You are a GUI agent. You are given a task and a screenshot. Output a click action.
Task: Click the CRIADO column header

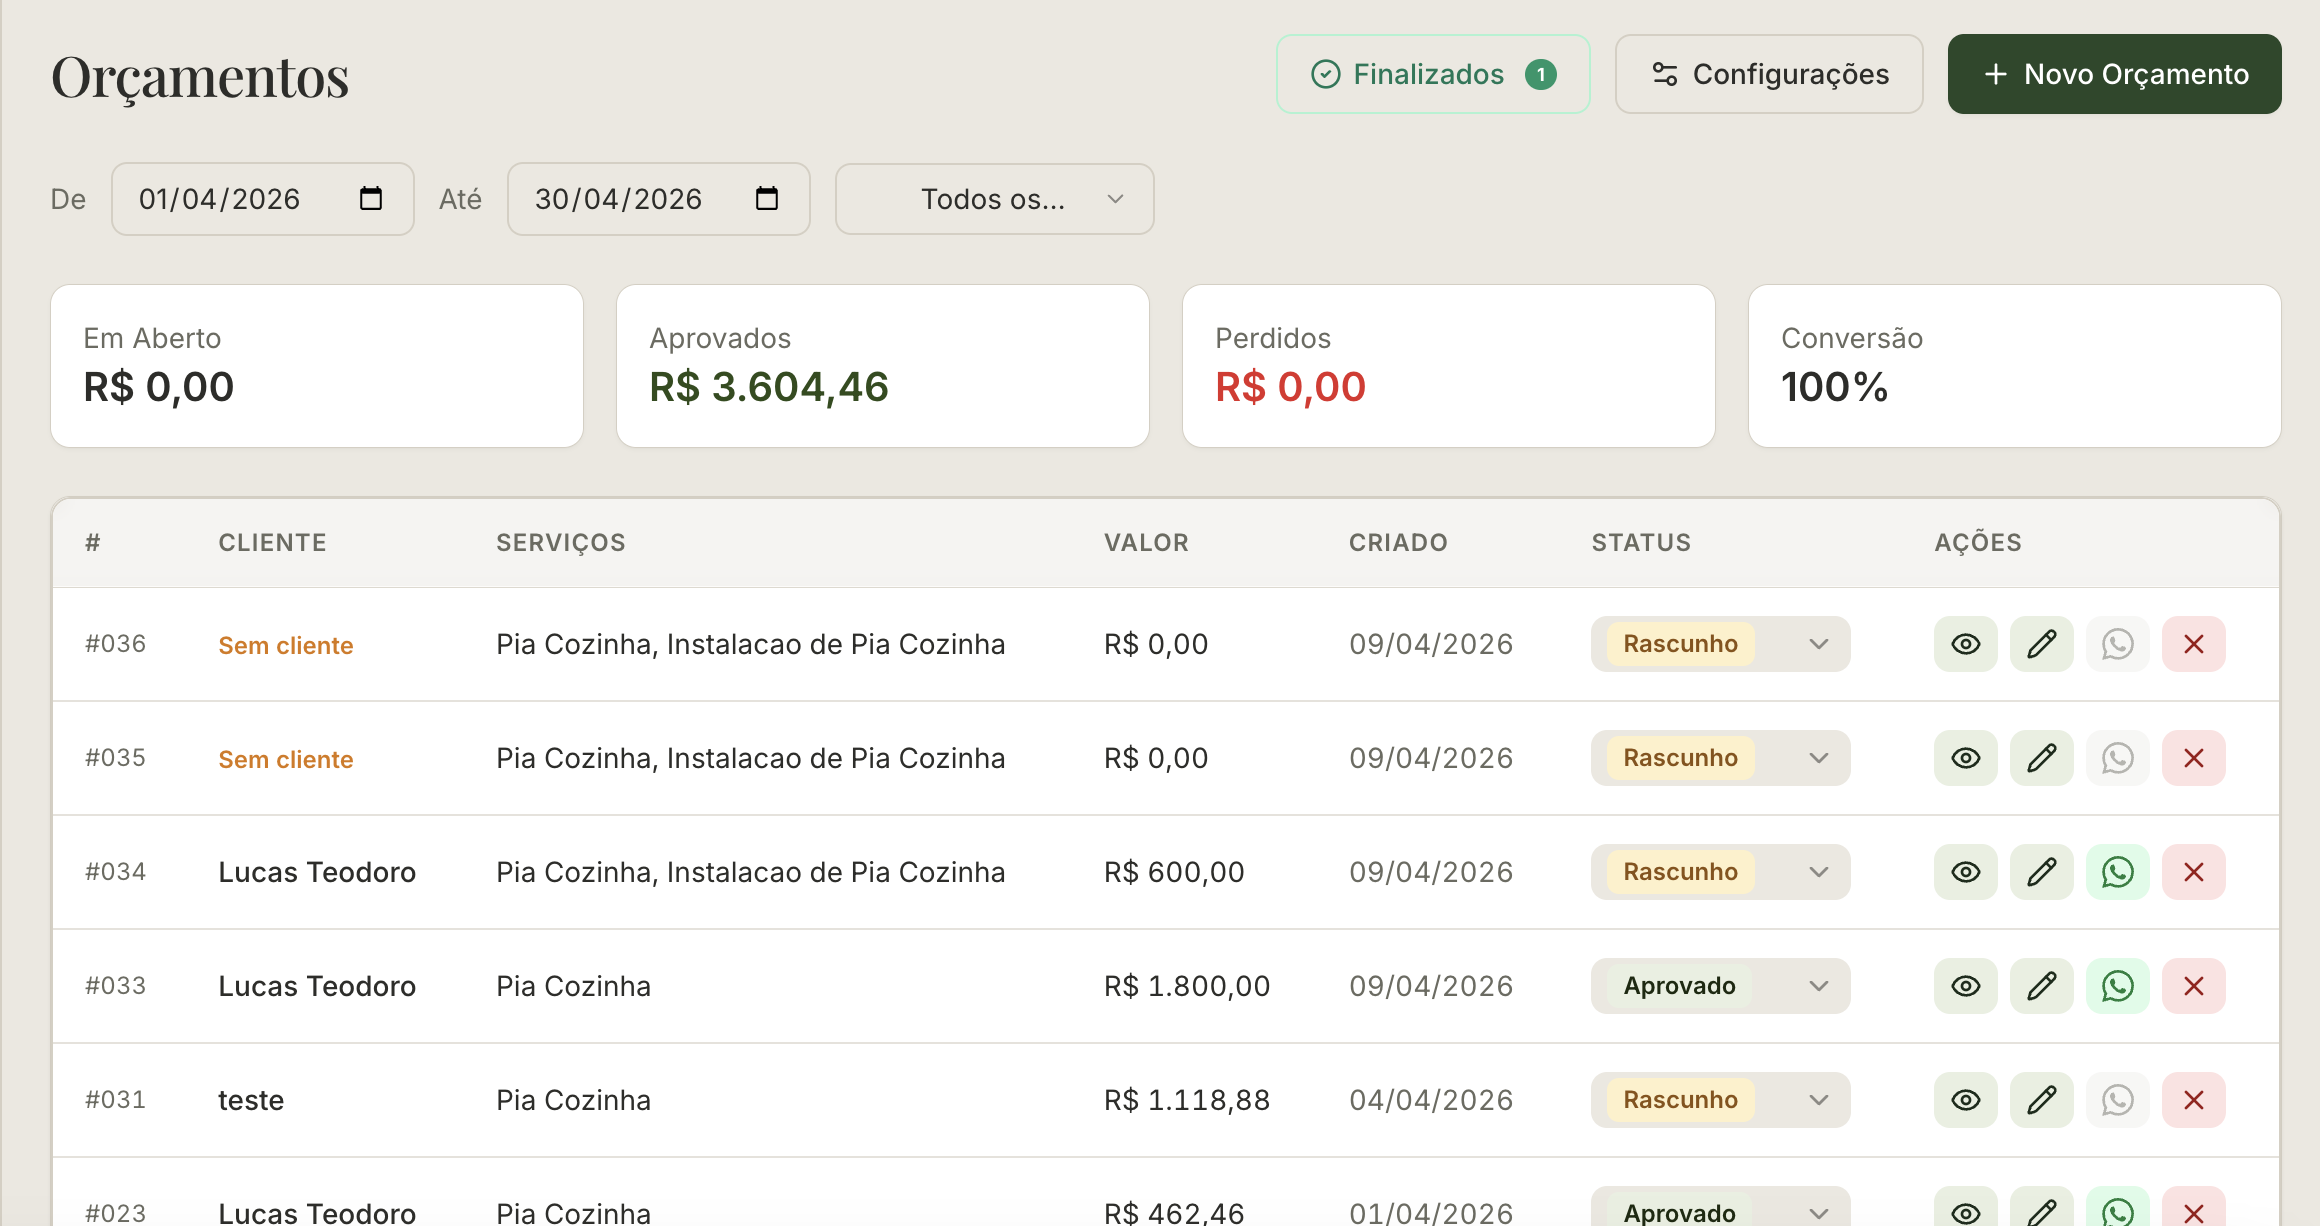click(x=1398, y=543)
